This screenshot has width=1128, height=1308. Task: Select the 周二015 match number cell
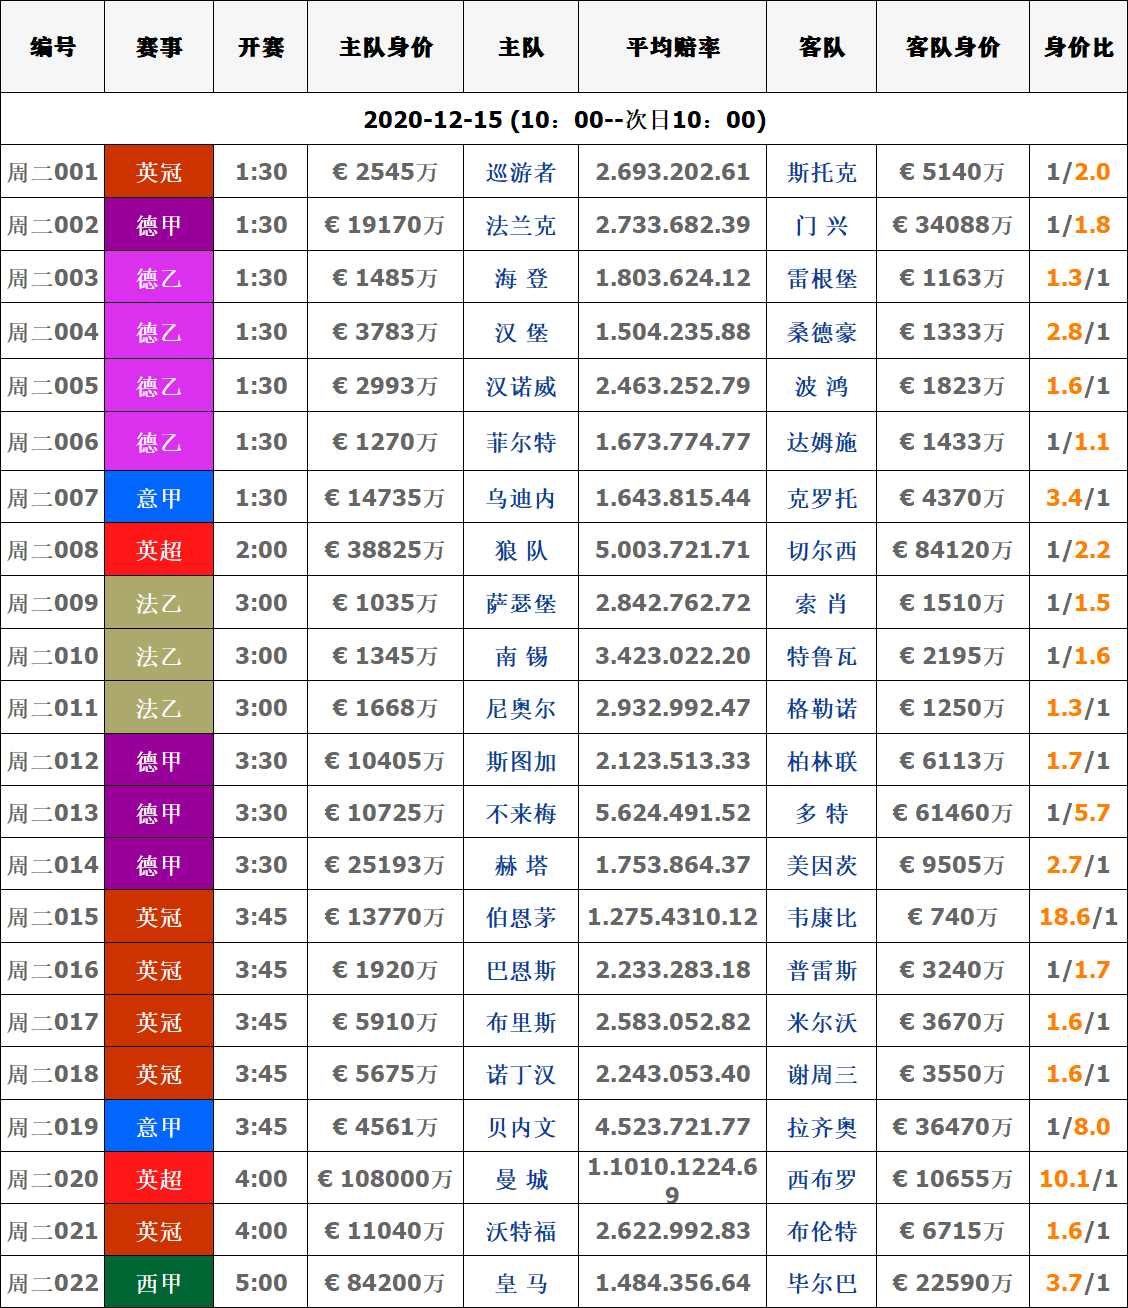point(53,918)
